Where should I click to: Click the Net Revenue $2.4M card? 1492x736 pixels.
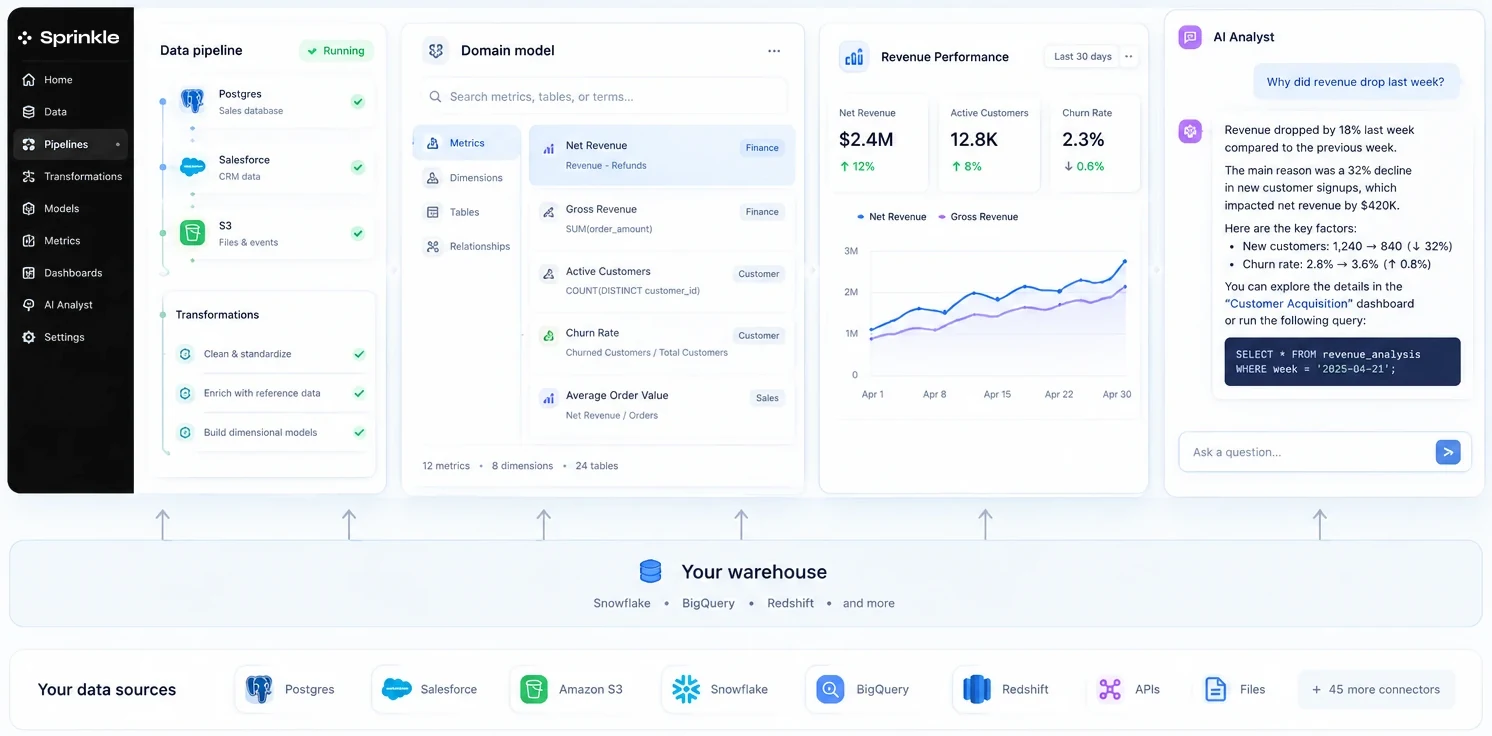(x=878, y=143)
